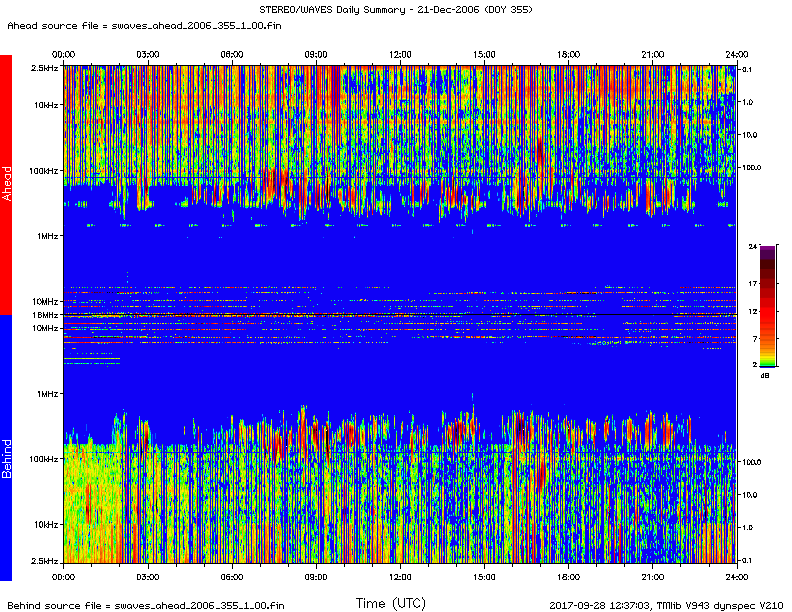792x612 pixels.
Task: Click the Behind panel's 15:00 time tick label
Action: tap(484, 577)
